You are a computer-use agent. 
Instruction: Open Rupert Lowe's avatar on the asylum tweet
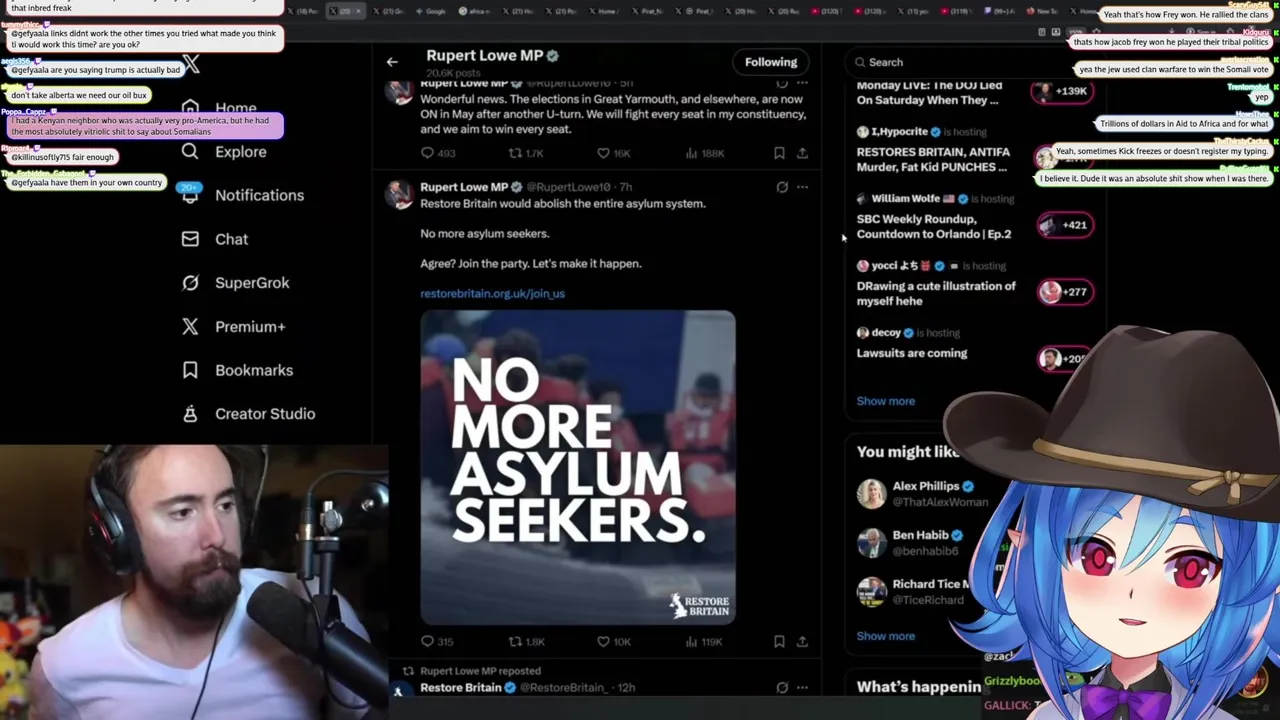pos(399,195)
